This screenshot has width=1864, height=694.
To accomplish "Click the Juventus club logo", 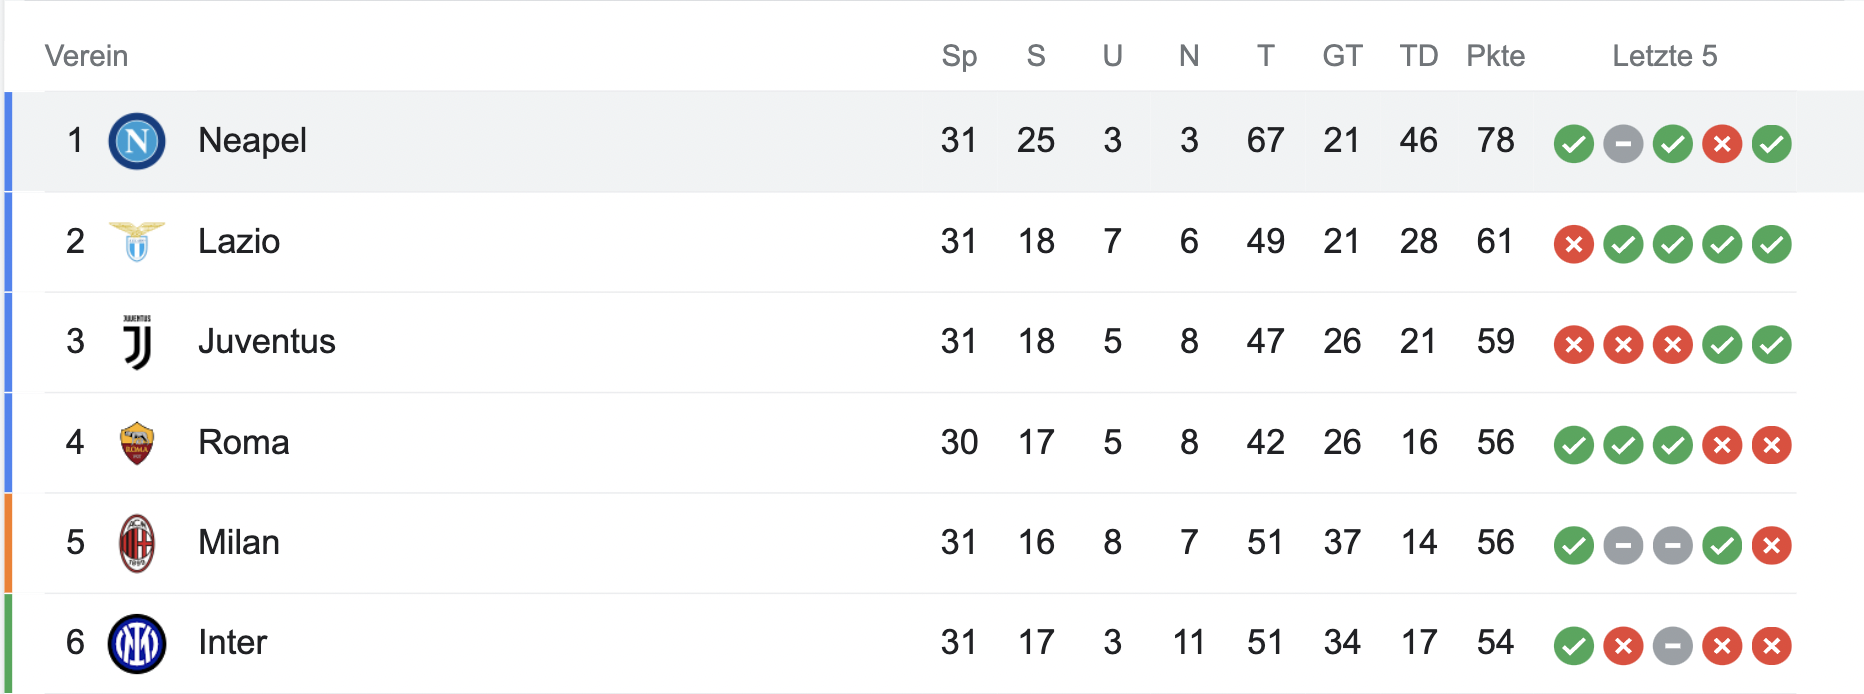I will coord(137,342).
